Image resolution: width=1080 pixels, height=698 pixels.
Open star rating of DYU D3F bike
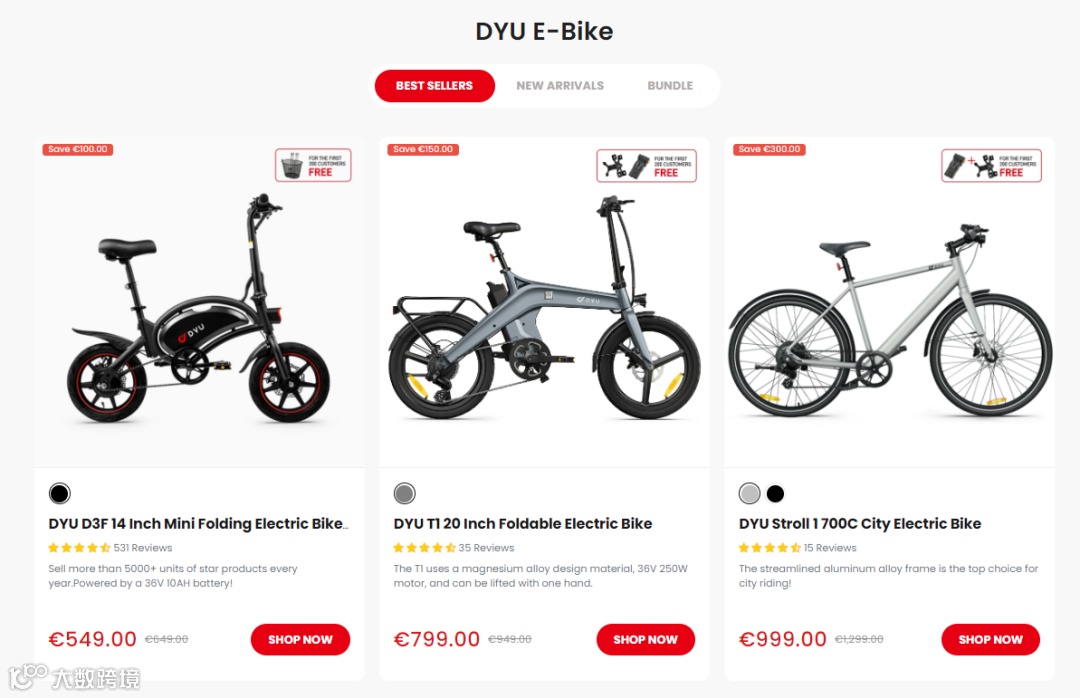point(79,548)
